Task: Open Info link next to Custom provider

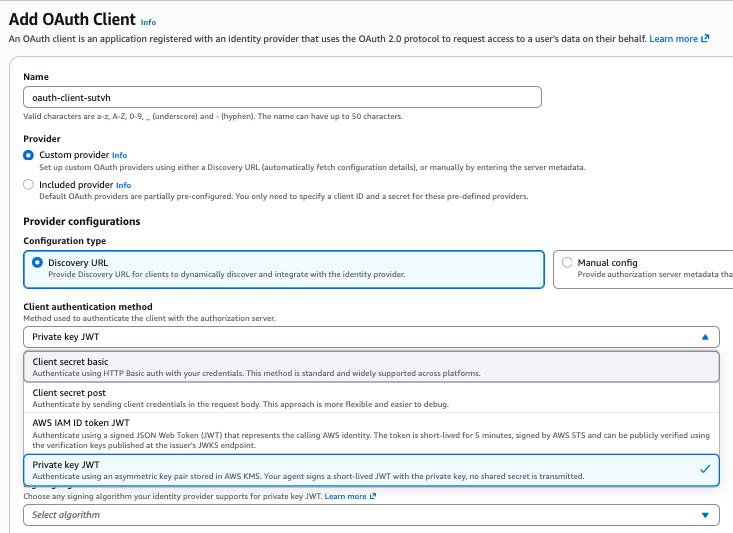Action: [119, 155]
